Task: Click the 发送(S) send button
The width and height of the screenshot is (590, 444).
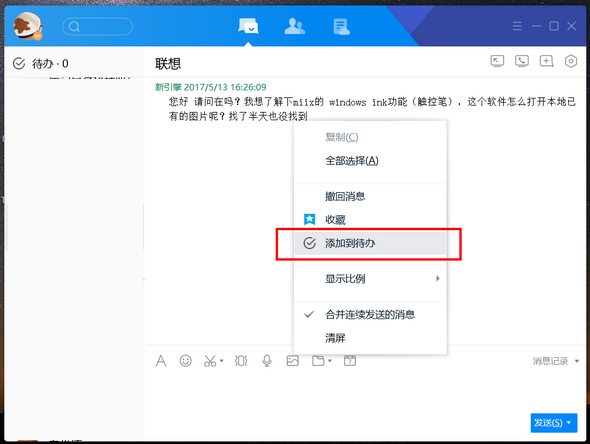Action: (x=548, y=423)
